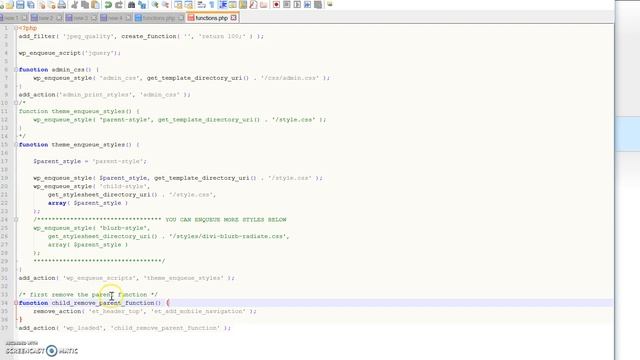Open Find dialog with binoculars icon
Viewport: 640px width, 360px height.
click(x=131, y=5)
